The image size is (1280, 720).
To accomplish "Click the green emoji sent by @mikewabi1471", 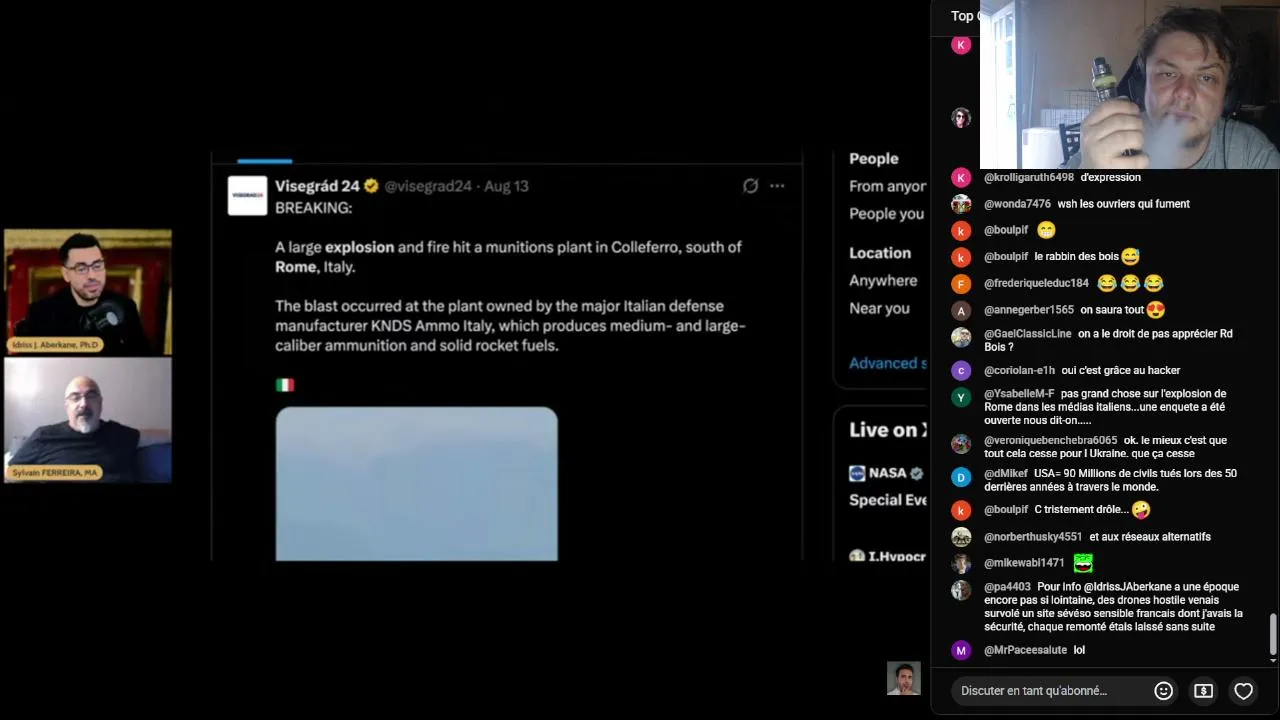I will click(x=1083, y=563).
